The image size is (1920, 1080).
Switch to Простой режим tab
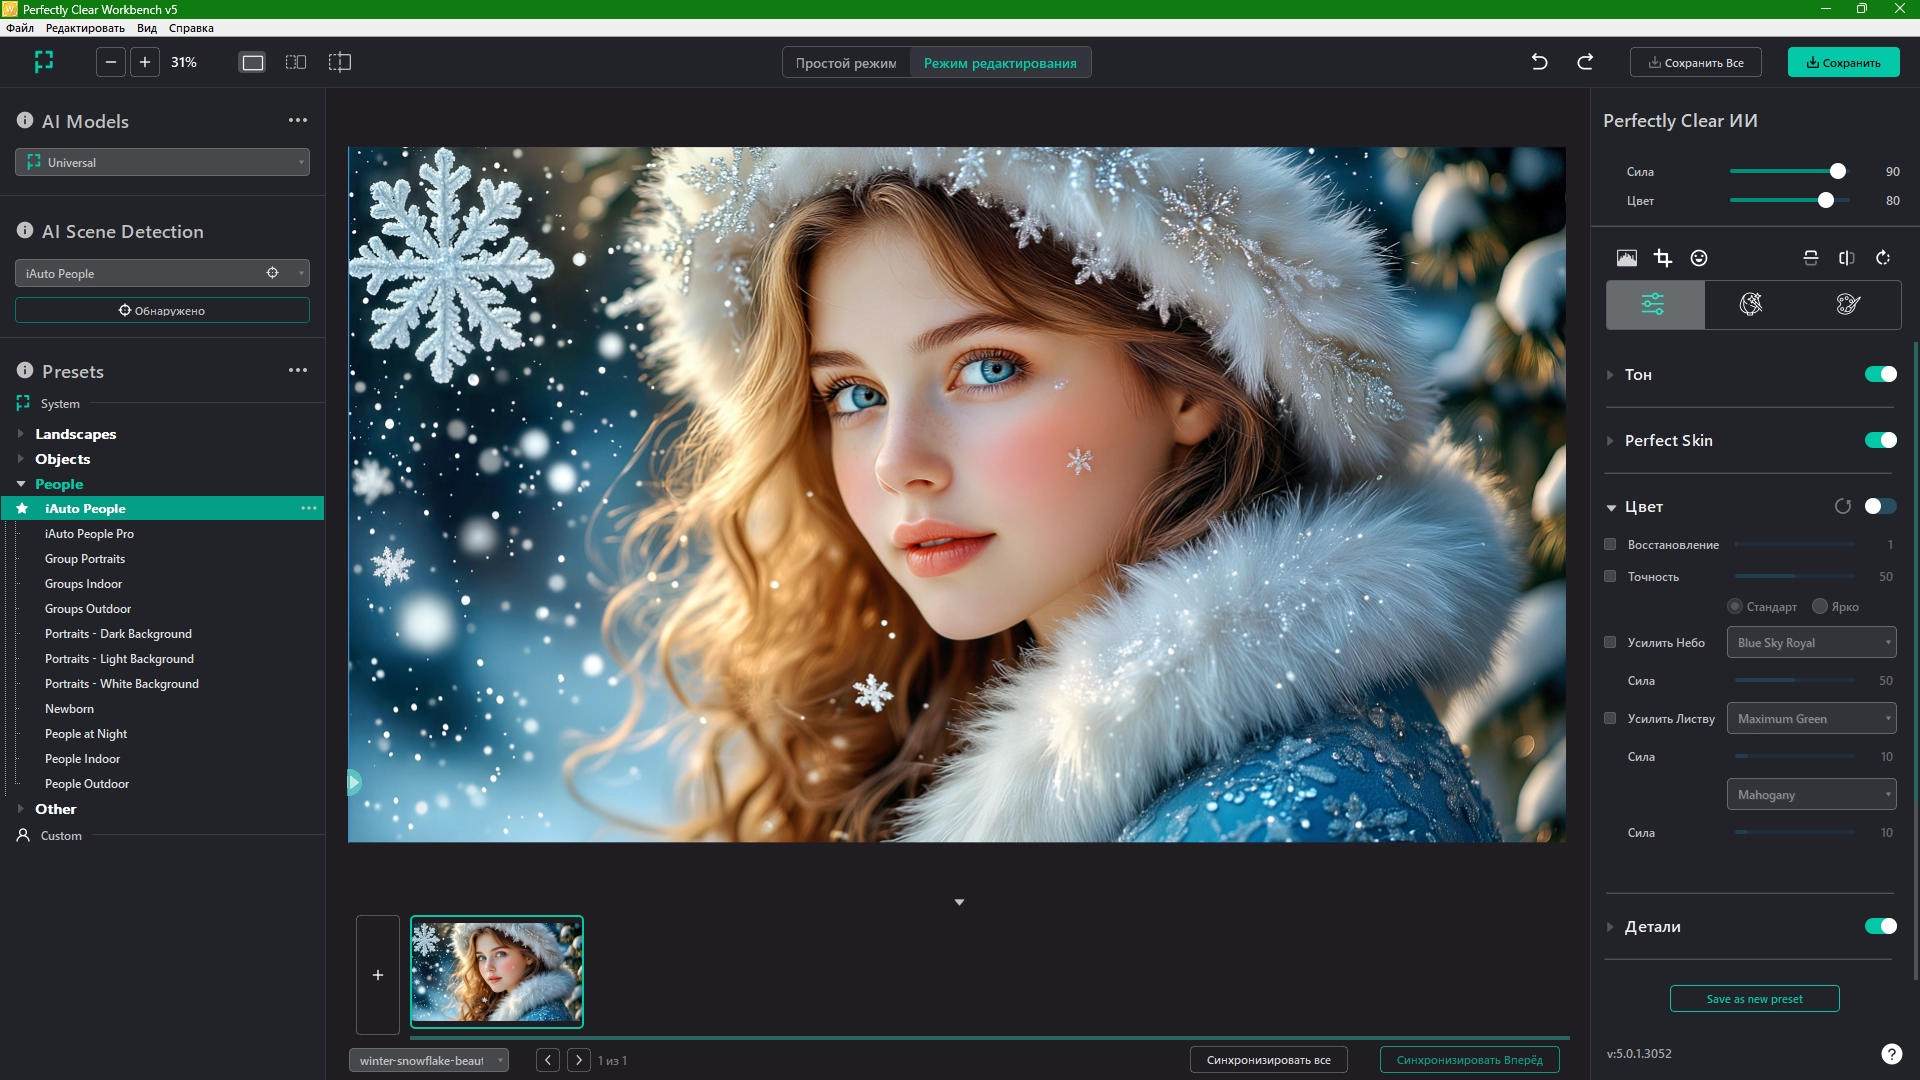pyautogui.click(x=846, y=63)
